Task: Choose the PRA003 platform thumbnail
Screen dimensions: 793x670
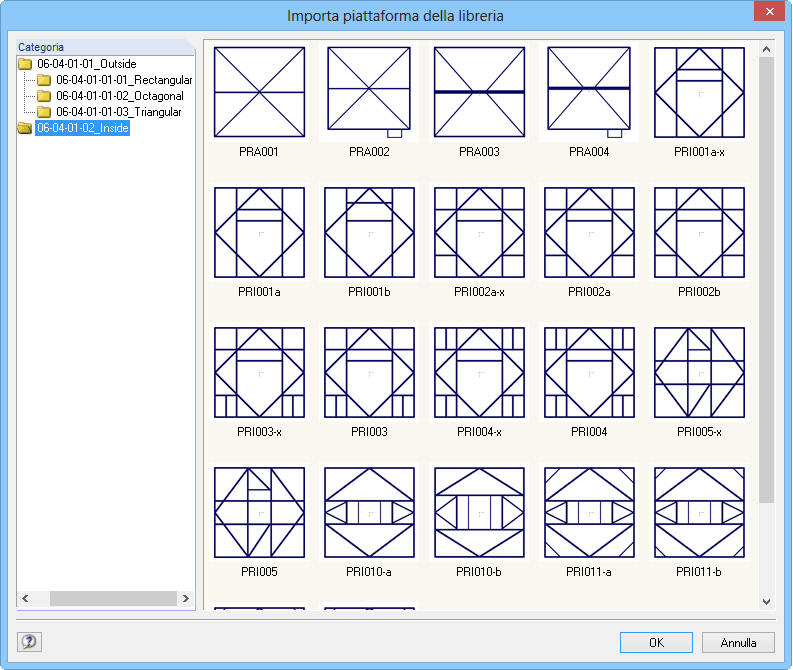Action: point(479,92)
